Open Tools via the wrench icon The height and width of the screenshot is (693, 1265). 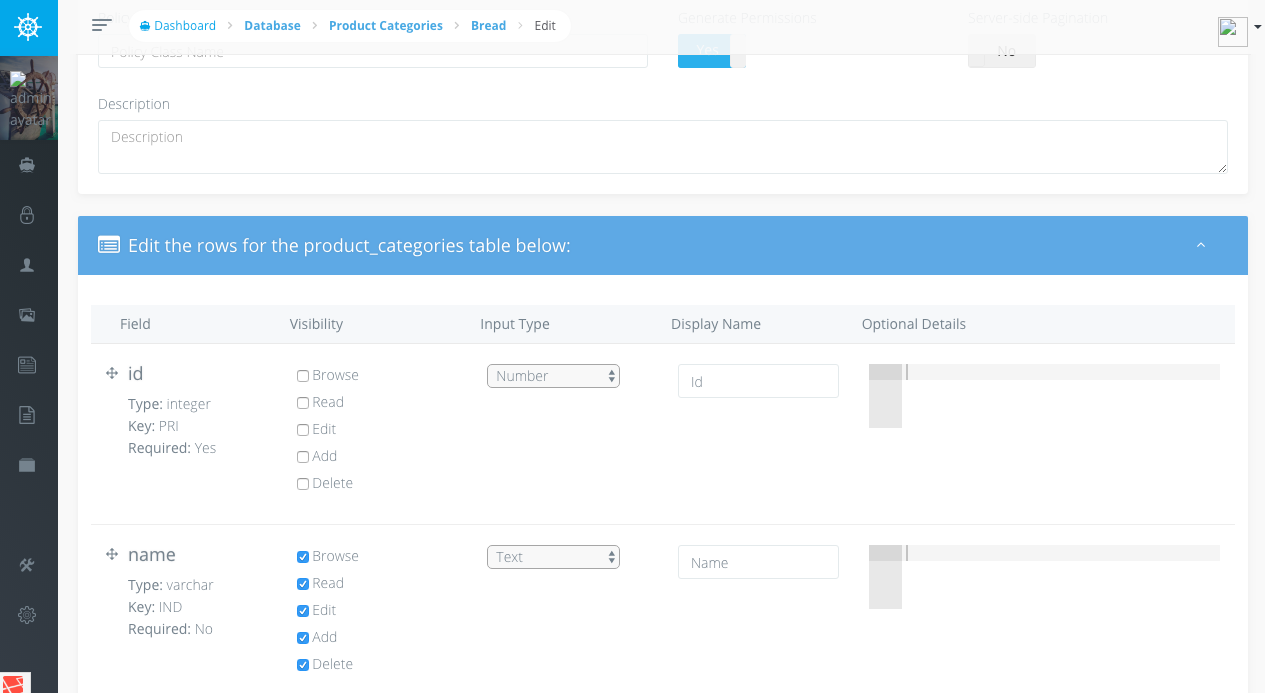tap(27, 565)
